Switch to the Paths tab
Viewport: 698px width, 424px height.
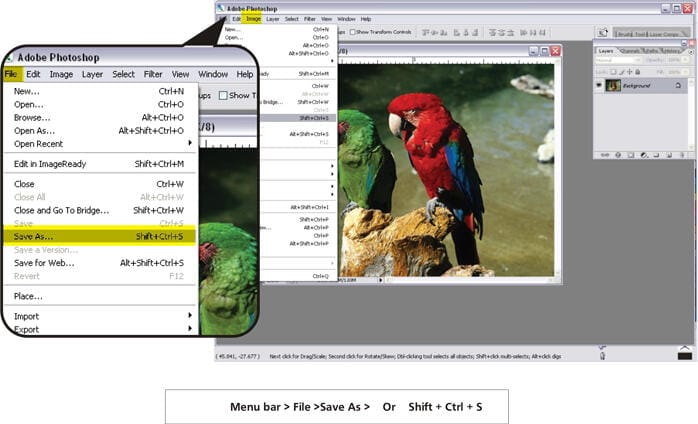[650, 50]
